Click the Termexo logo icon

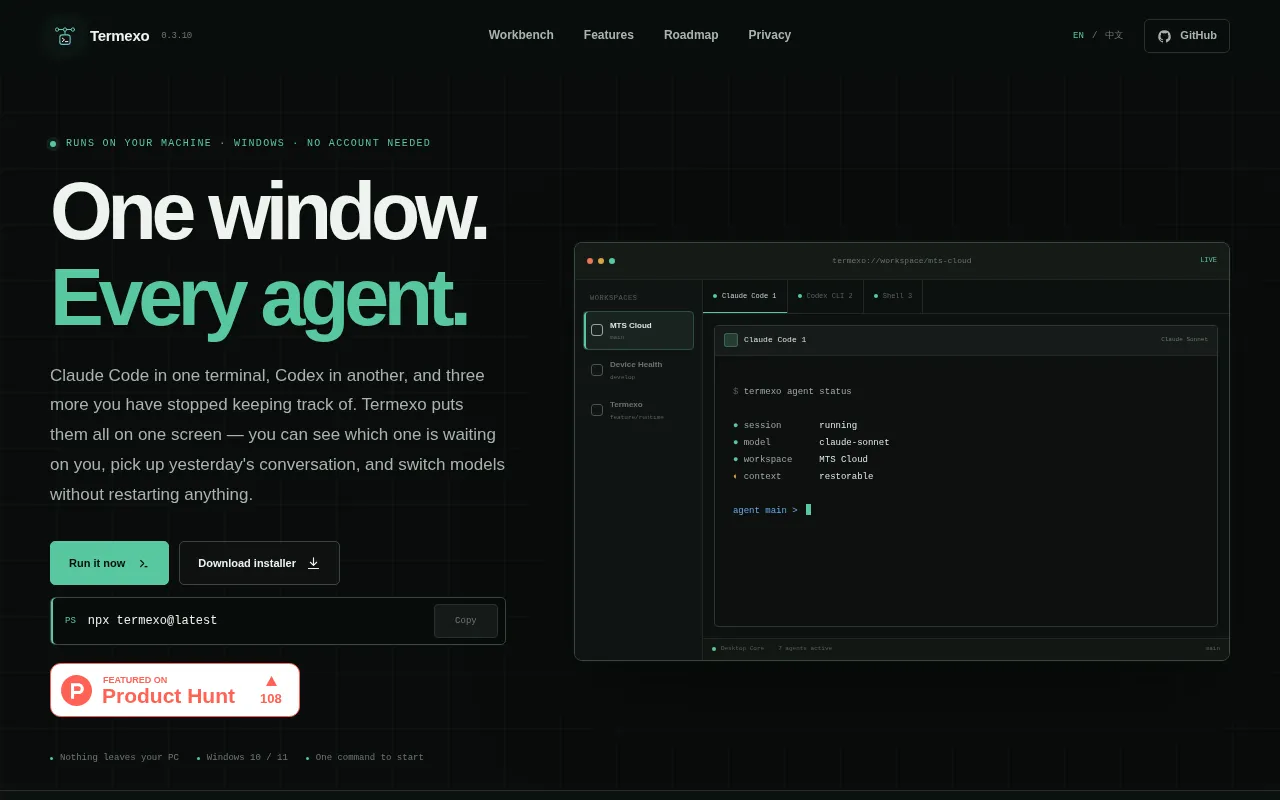[x=65, y=36]
